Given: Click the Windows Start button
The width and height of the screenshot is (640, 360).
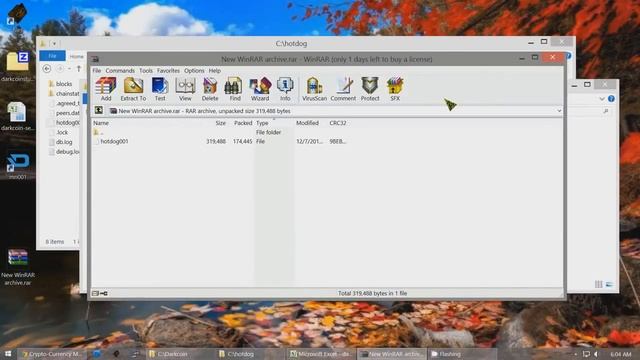Looking at the screenshot, I should pyautogui.click(x=8, y=354).
